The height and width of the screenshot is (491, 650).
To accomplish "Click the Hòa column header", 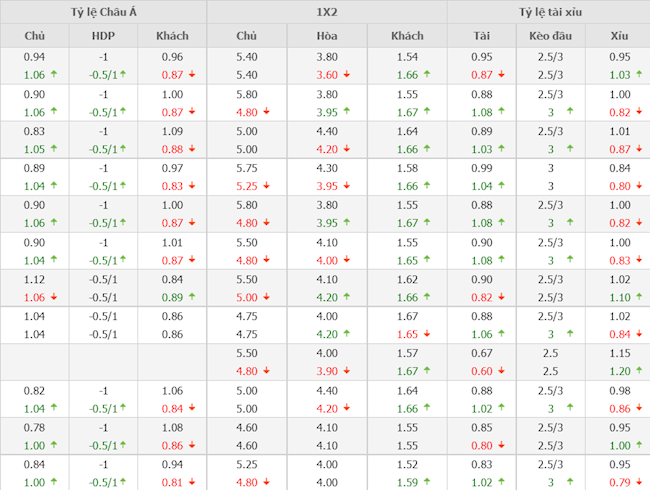I will pos(326,36).
